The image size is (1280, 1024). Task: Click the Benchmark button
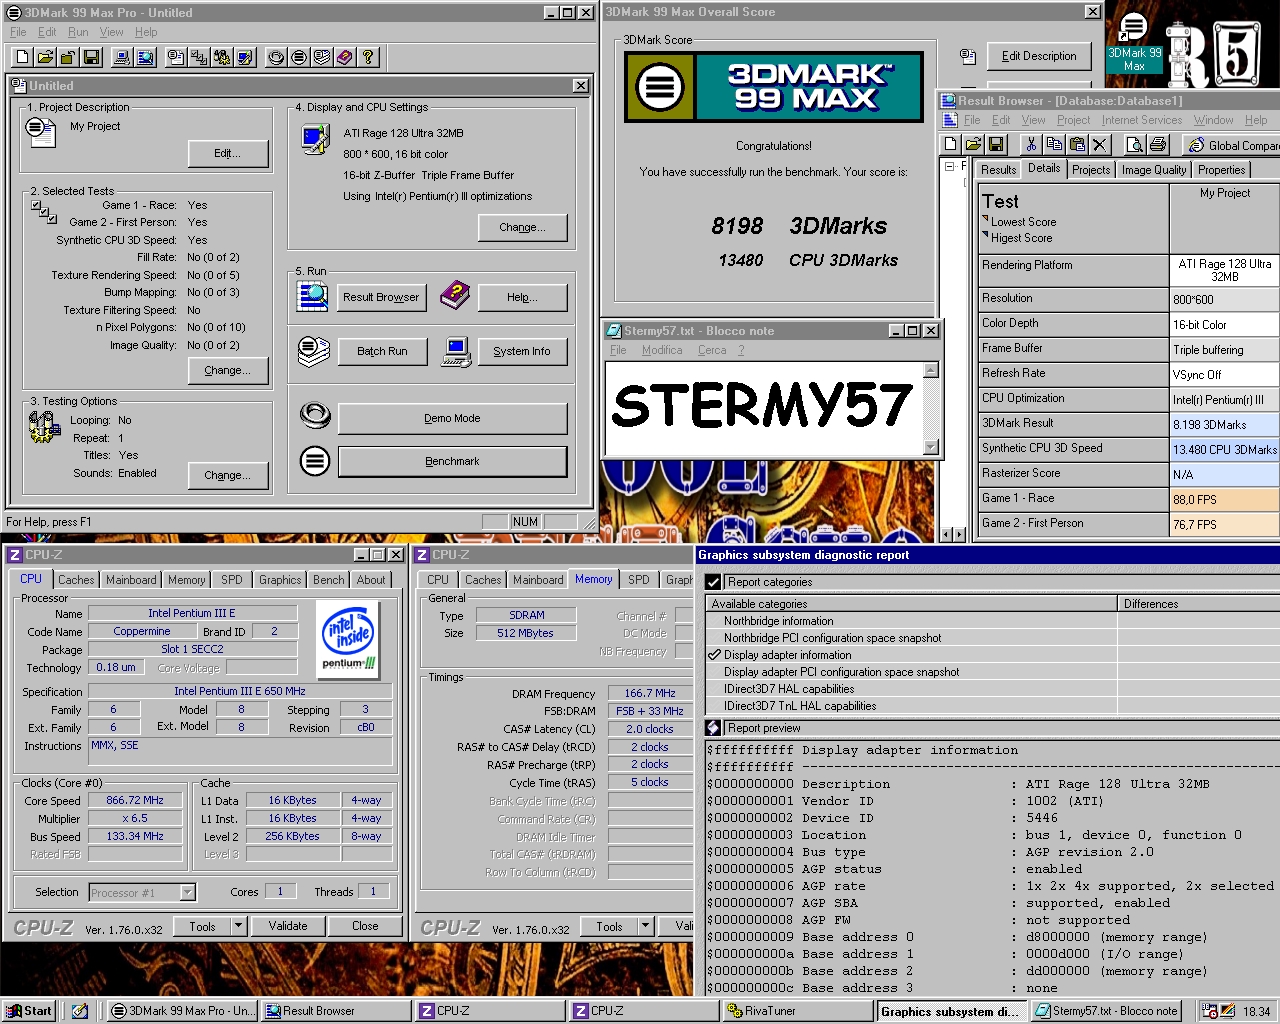point(452,461)
